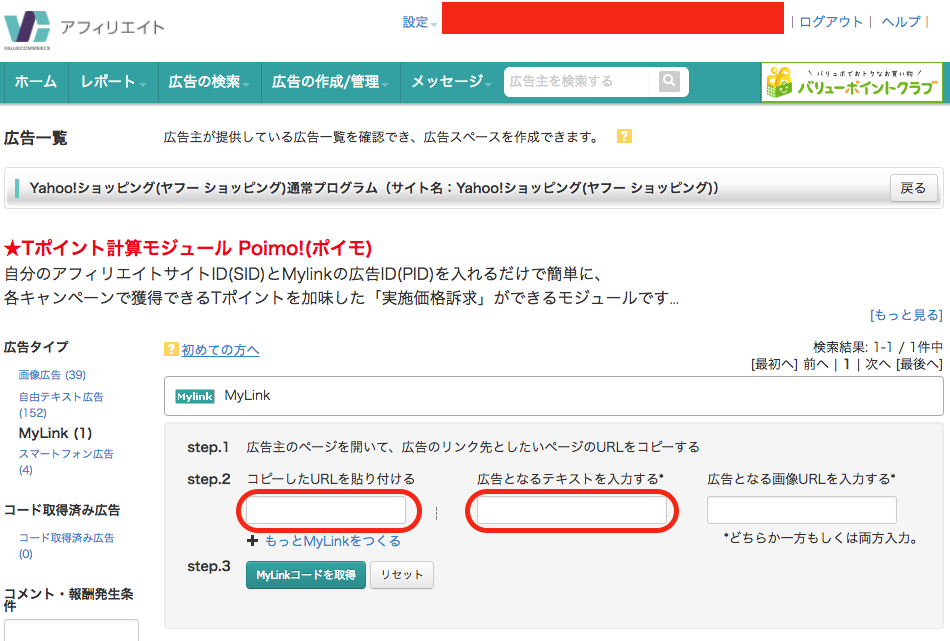Viewport: 950px width, 641px height.
Task: Click the search magnifier icon
Action: click(x=669, y=81)
